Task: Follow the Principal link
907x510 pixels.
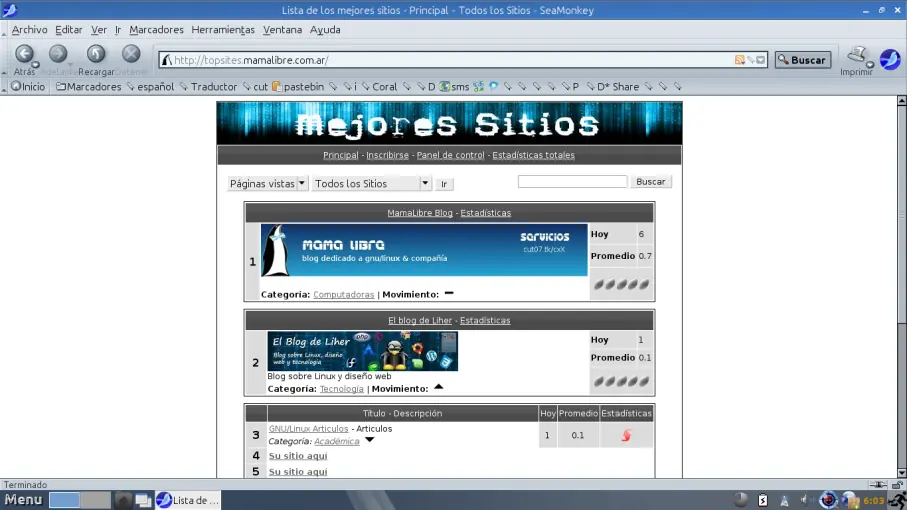Action: point(341,155)
